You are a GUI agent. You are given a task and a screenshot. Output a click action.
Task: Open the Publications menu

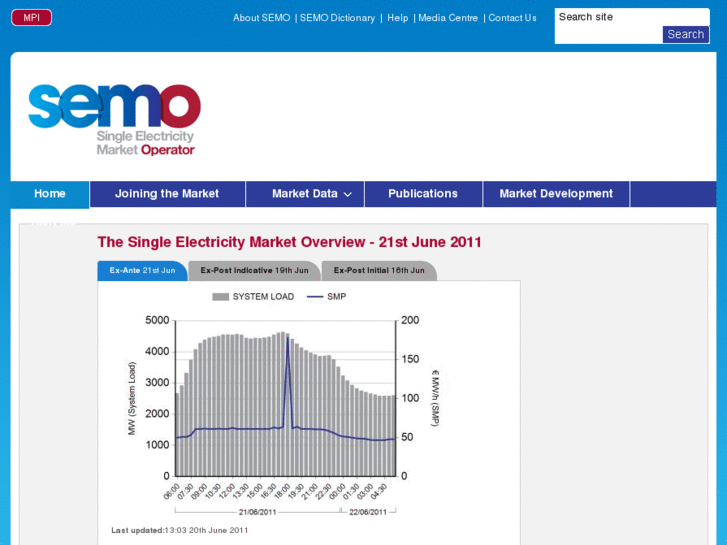pos(423,194)
